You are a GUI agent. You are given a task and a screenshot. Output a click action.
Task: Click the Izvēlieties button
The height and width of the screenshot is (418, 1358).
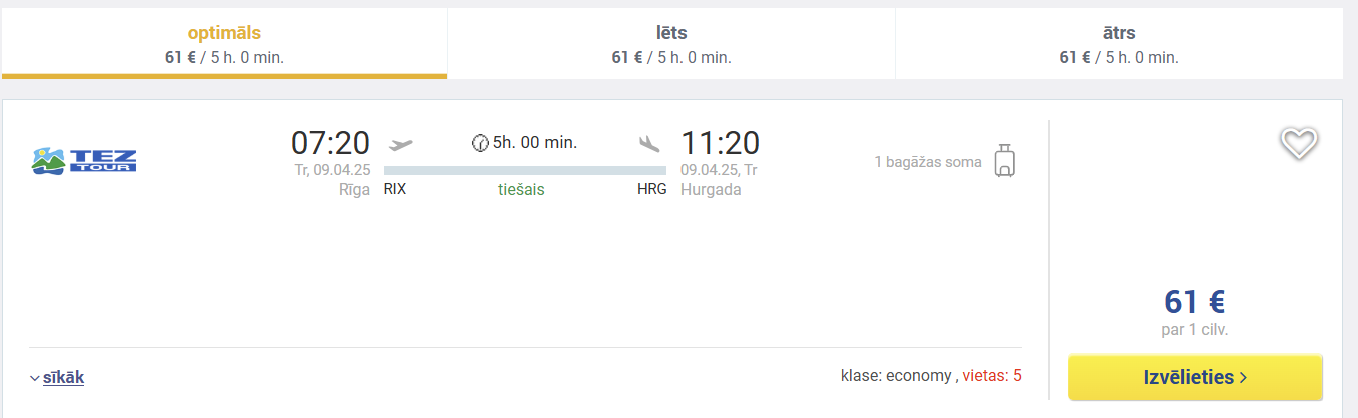point(1195,377)
